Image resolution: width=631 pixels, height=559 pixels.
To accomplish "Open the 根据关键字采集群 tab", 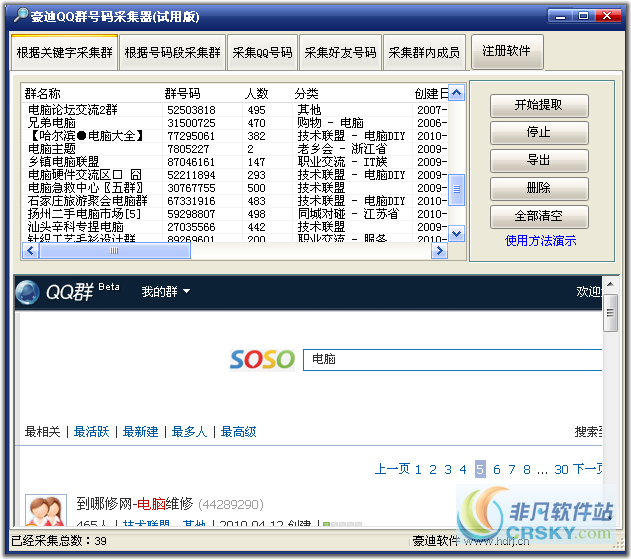I will click(x=64, y=52).
